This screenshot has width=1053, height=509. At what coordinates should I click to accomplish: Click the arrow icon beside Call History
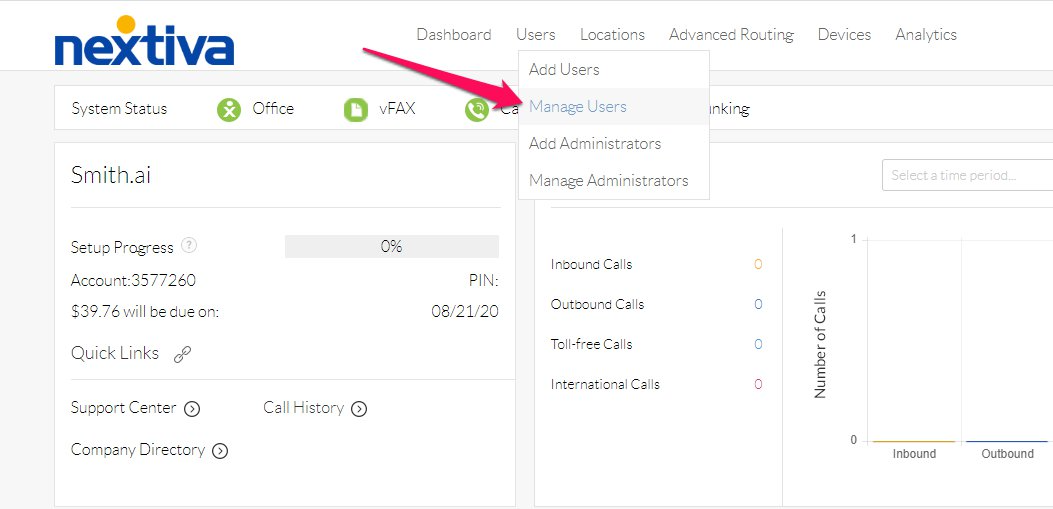pos(359,409)
